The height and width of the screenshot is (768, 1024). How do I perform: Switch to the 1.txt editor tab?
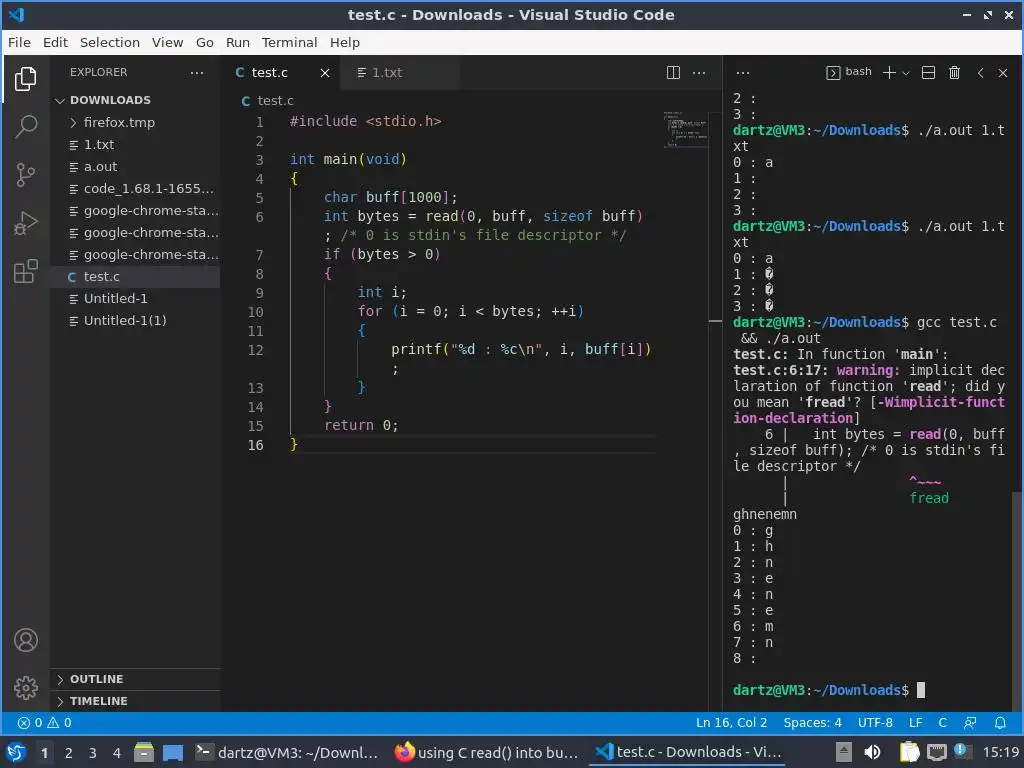(387, 72)
